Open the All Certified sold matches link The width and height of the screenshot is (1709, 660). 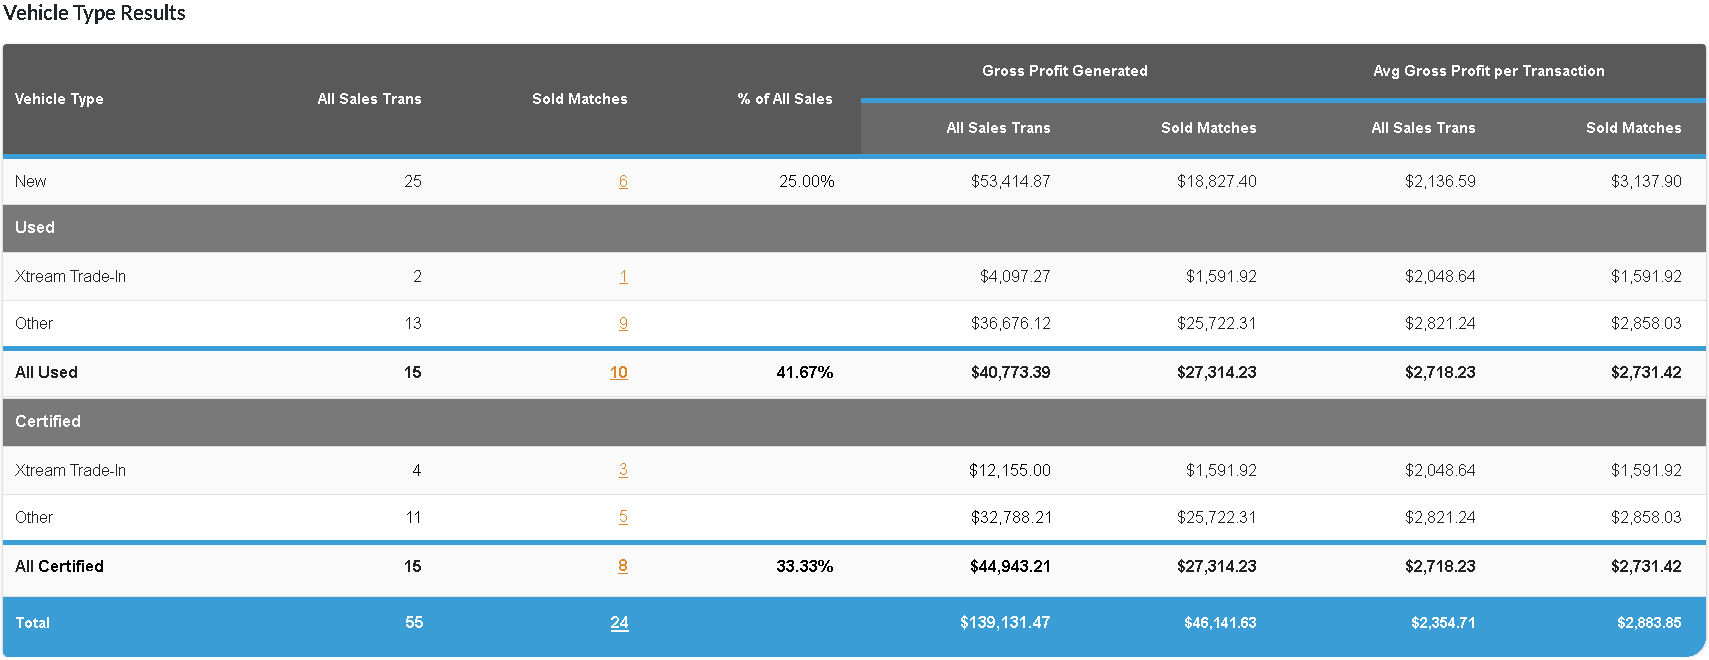click(622, 566)
